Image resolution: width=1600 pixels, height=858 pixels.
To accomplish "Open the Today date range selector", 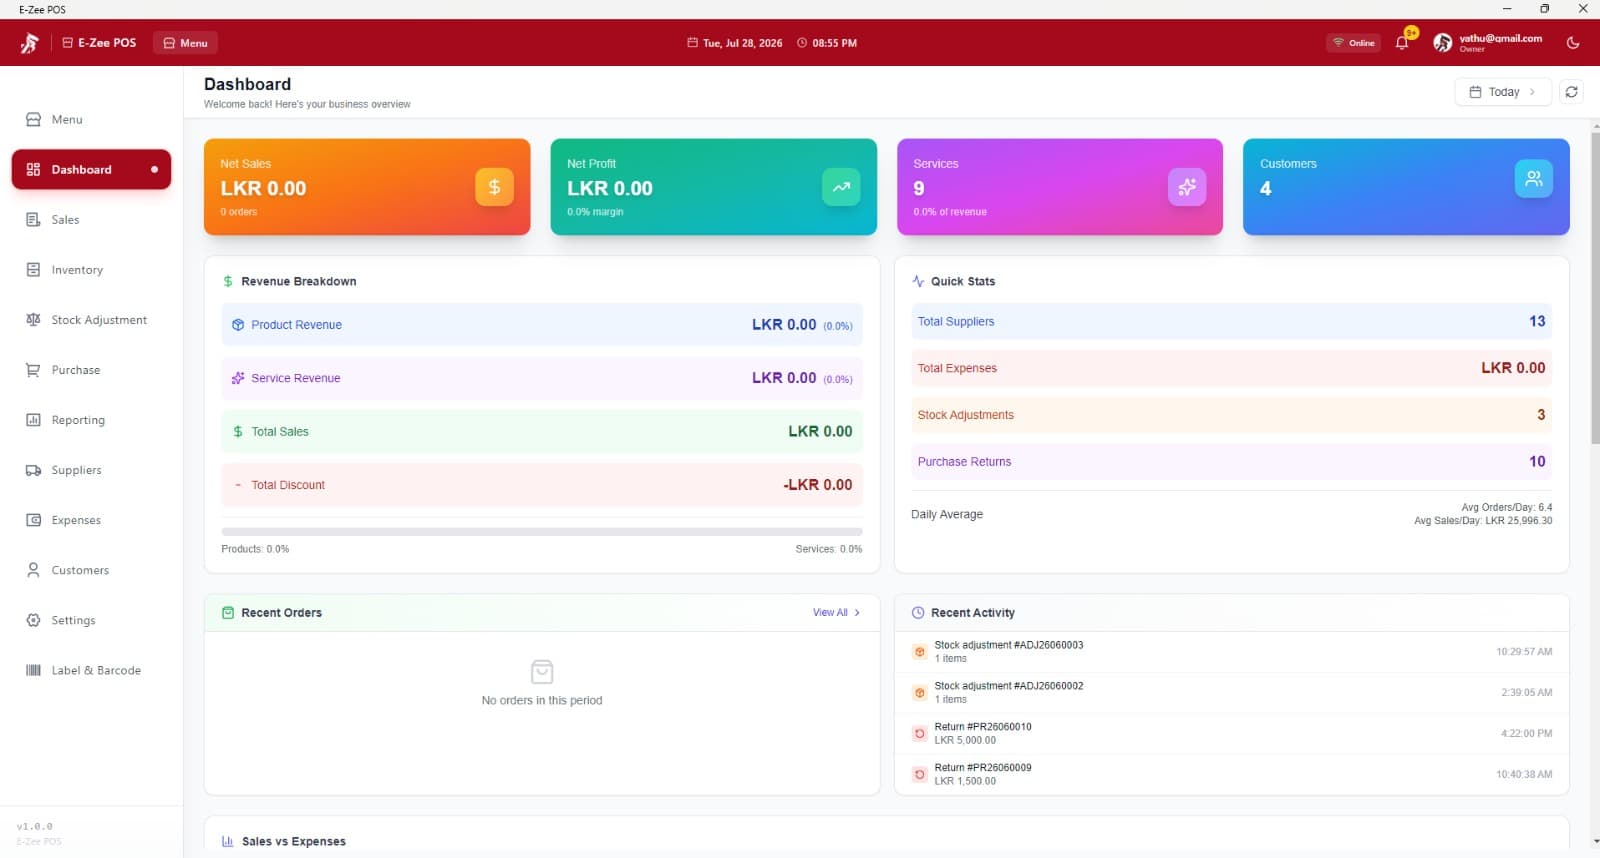I will point(1503,92).
